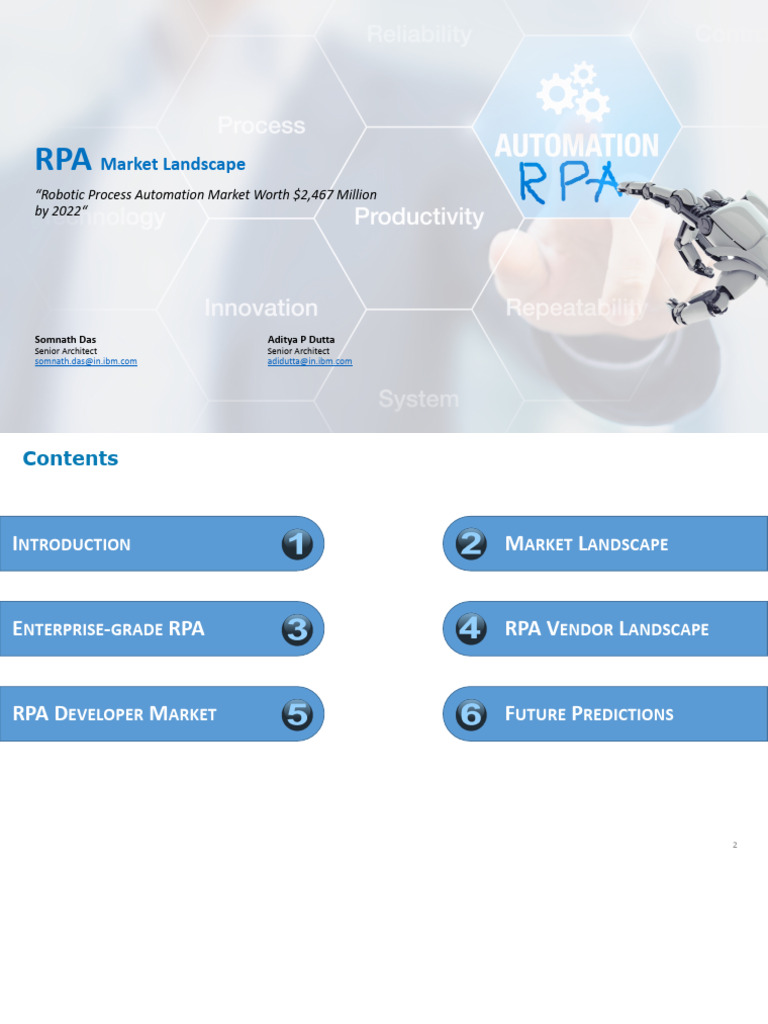Image resolution: width=768 pixels, height=1024 pixels.
Task: Click the number 4 badge beside RPA Vendor Landscape
Action: (x=471, y=629)
